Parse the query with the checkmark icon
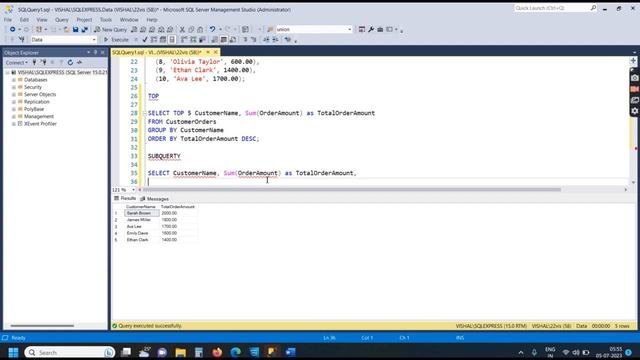640x360 pixels. 145,40
